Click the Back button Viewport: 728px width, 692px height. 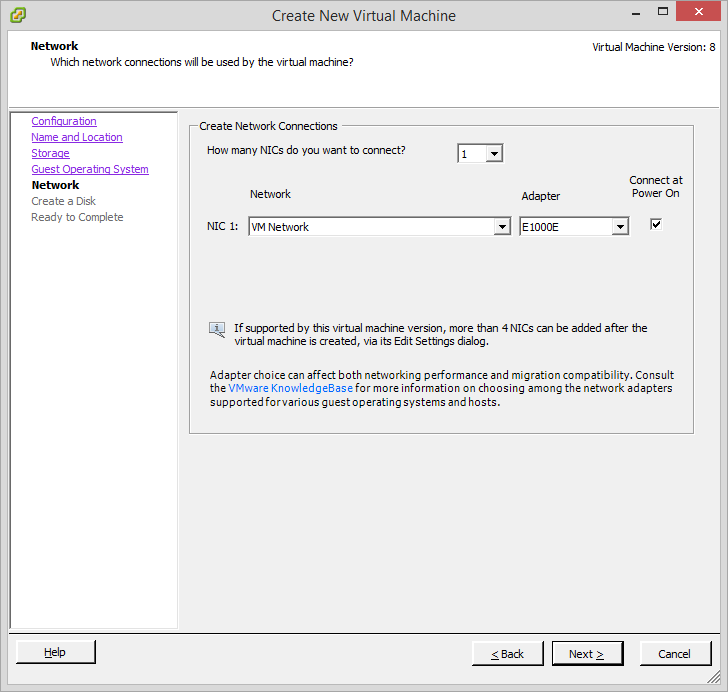[x=508, y=653]
